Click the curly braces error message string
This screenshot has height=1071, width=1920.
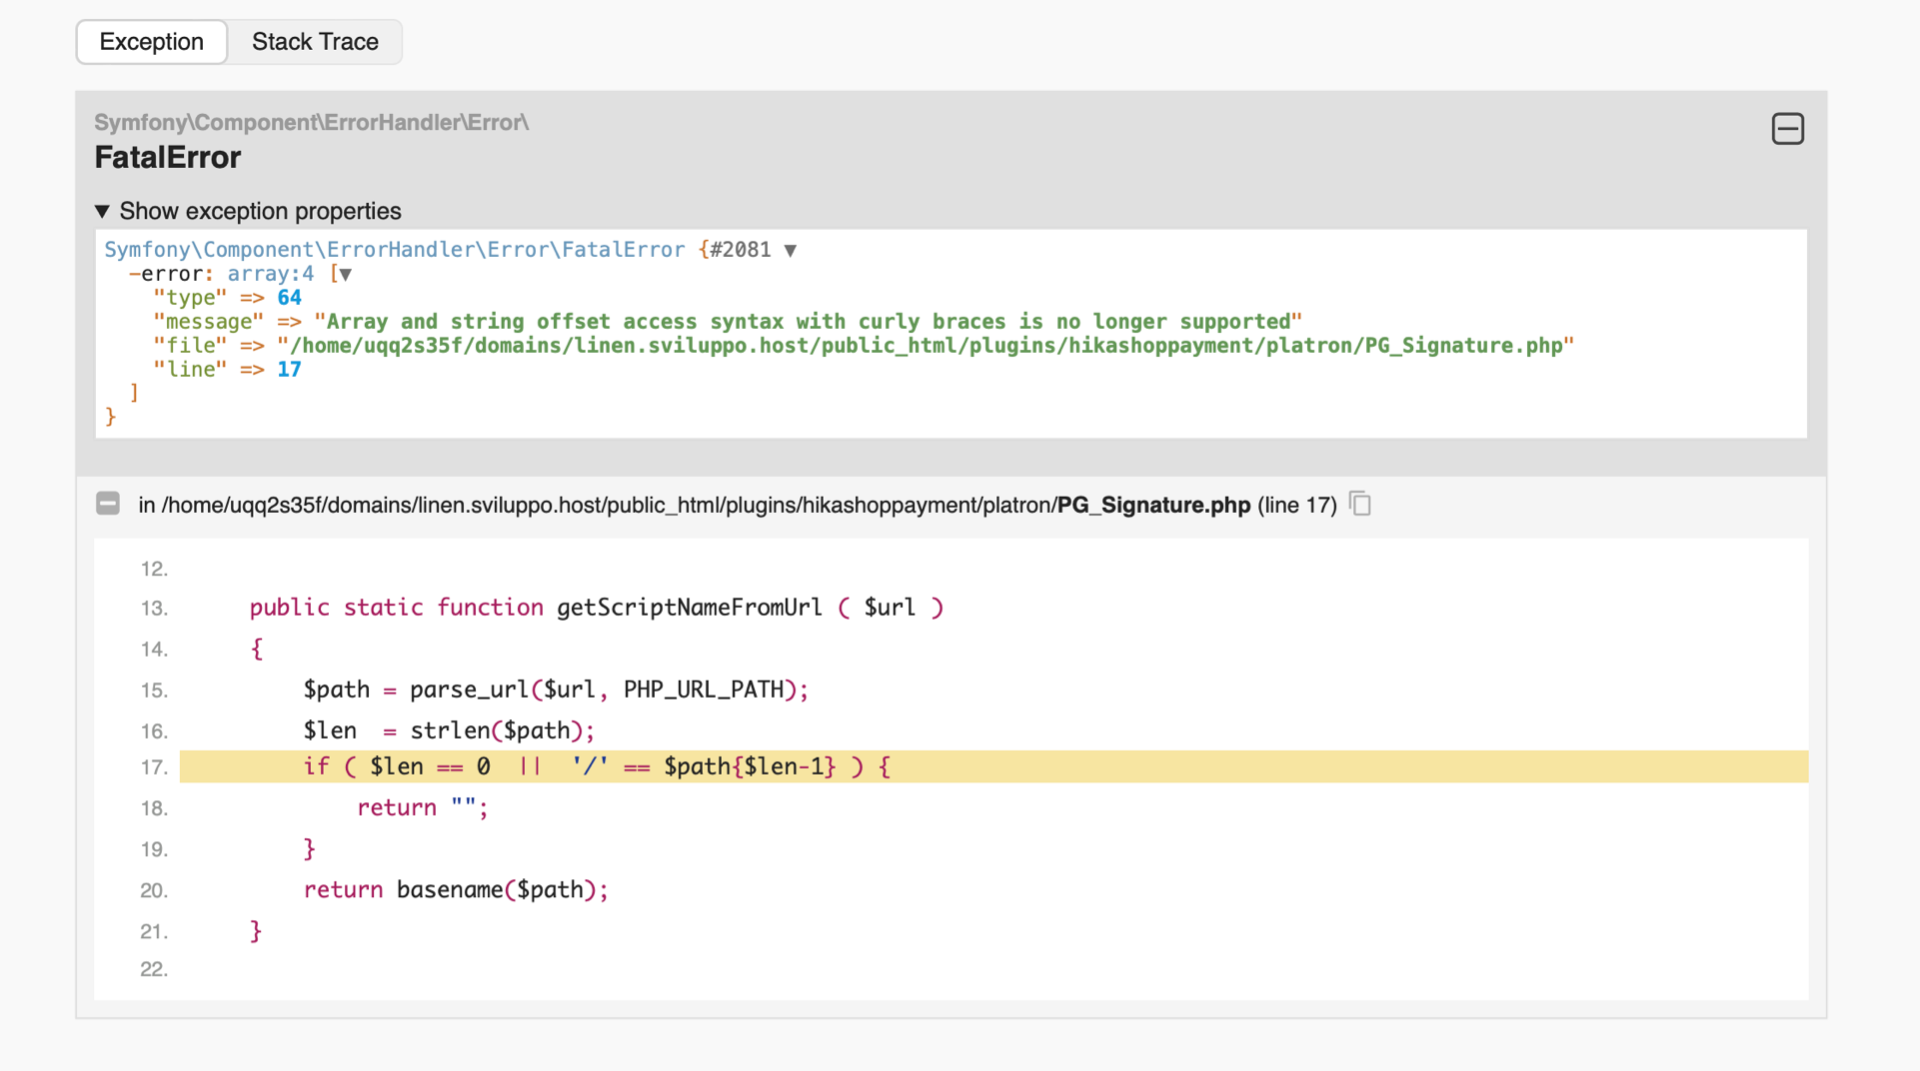[807, 322]
